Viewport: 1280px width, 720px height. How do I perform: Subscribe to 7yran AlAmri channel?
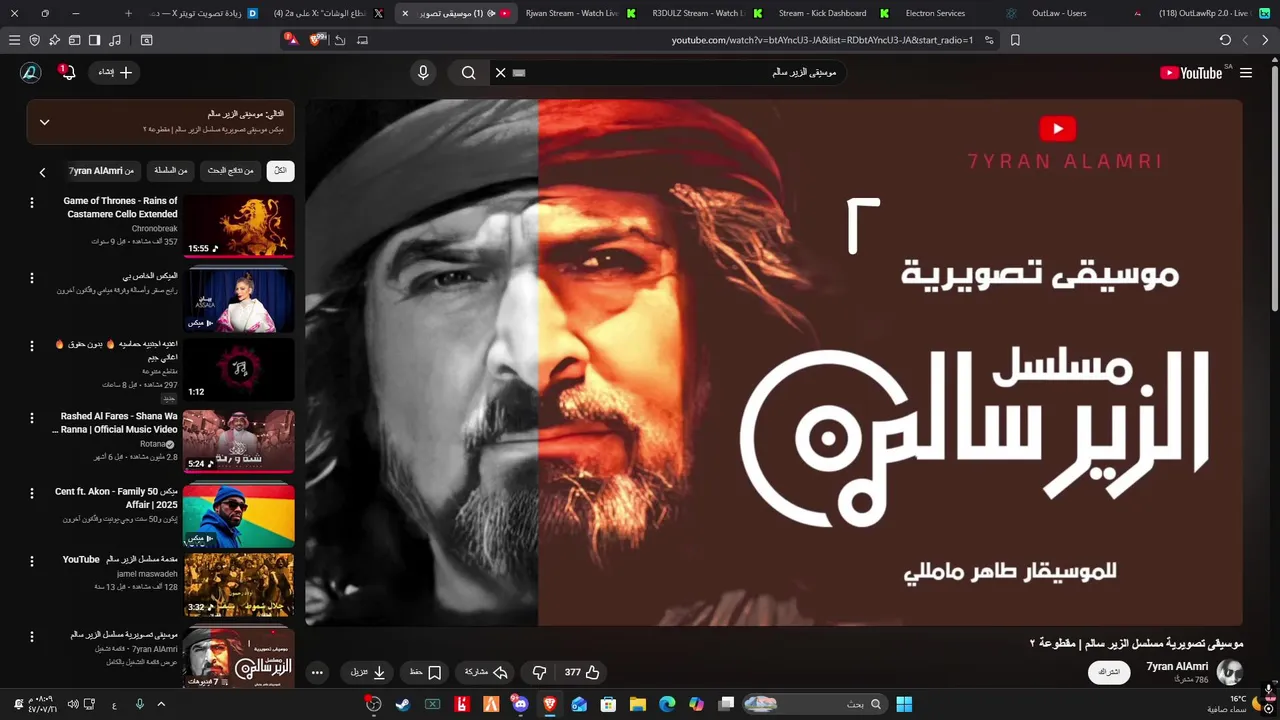point(1109,672)
